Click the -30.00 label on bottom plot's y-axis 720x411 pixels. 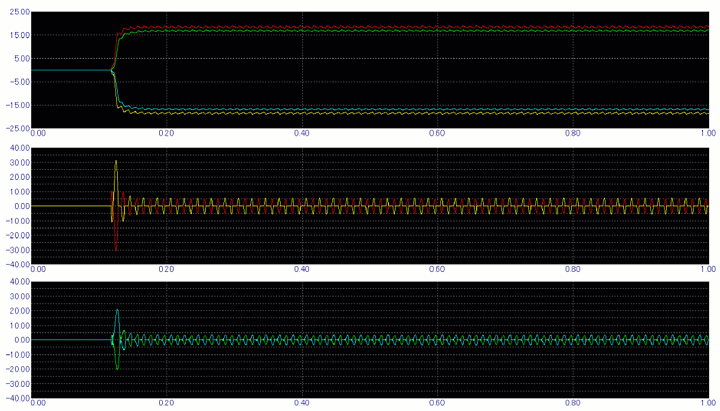tap(17, 384)
